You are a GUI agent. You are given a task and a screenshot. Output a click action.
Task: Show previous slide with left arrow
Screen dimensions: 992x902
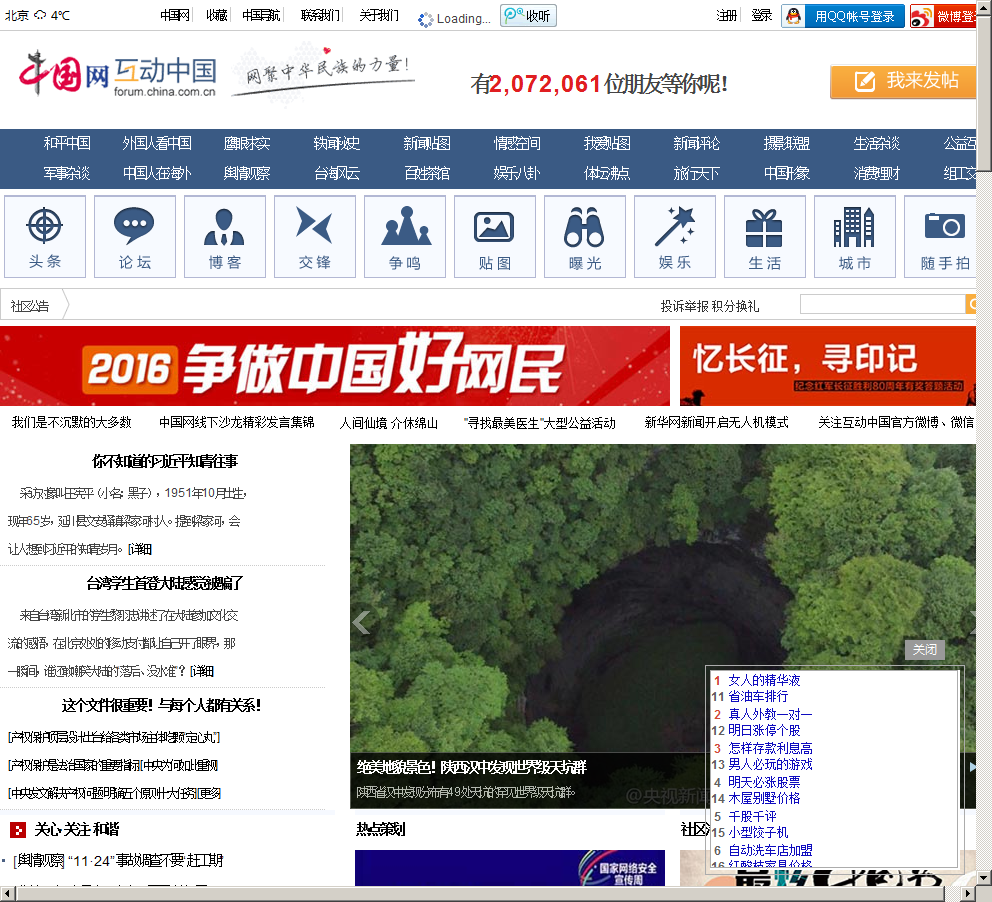pyautogui.click(x=361, y=623)
